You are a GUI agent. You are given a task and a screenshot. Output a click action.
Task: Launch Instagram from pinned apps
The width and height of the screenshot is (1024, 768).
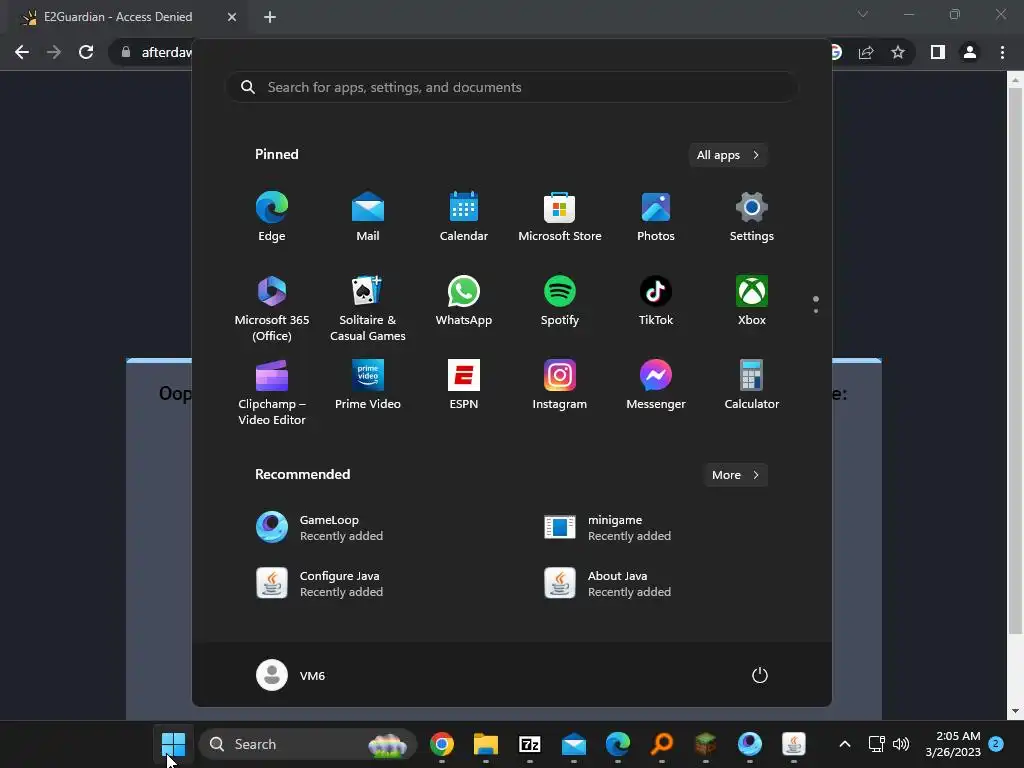point(560,385)
